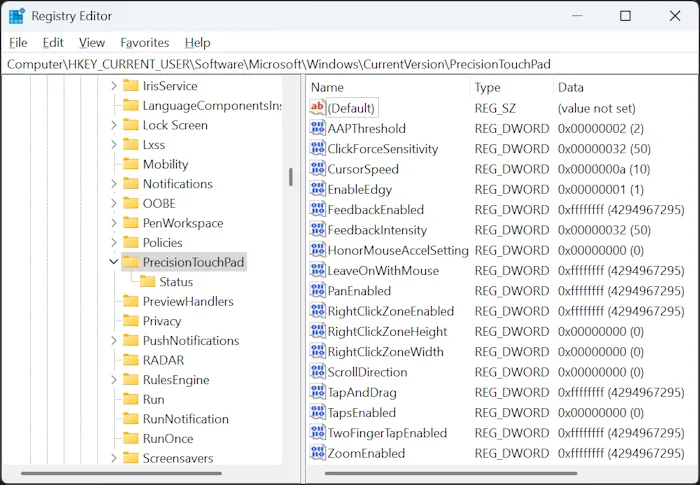Click the AAPThreshold data 0x00000002 (2)
This screenshot has height=485, width=700.
[600, 128]
